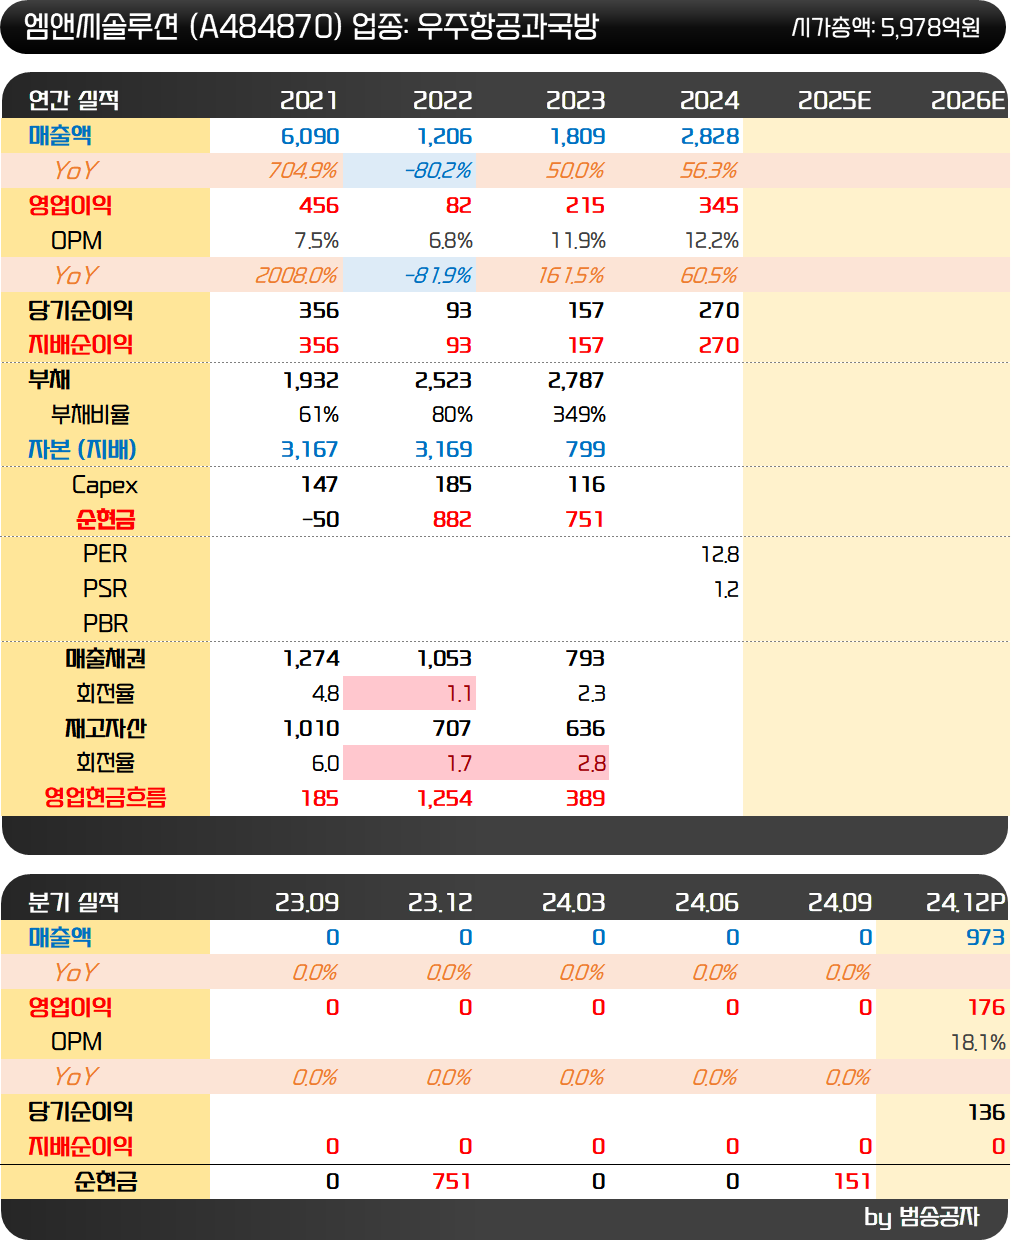Screen dimensions: 1011x1240
Task: Click the 2022 liabilities value 2,523
Action: pos(443,380)
